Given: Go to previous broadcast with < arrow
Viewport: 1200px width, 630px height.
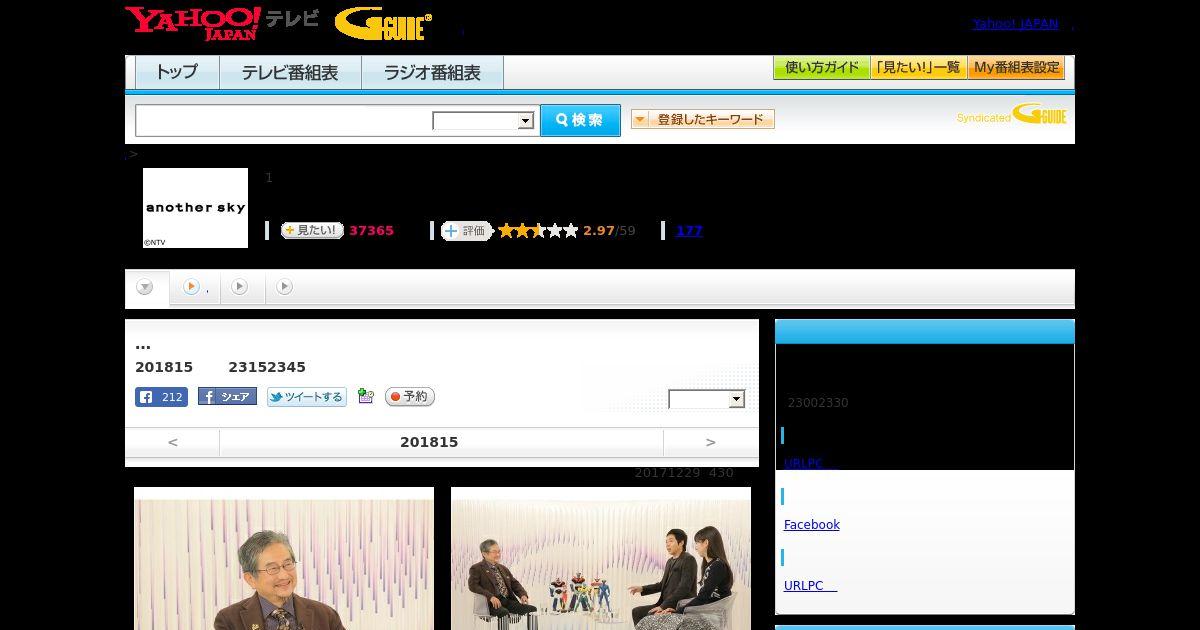Looking at the screenshot, I should 173,442.
